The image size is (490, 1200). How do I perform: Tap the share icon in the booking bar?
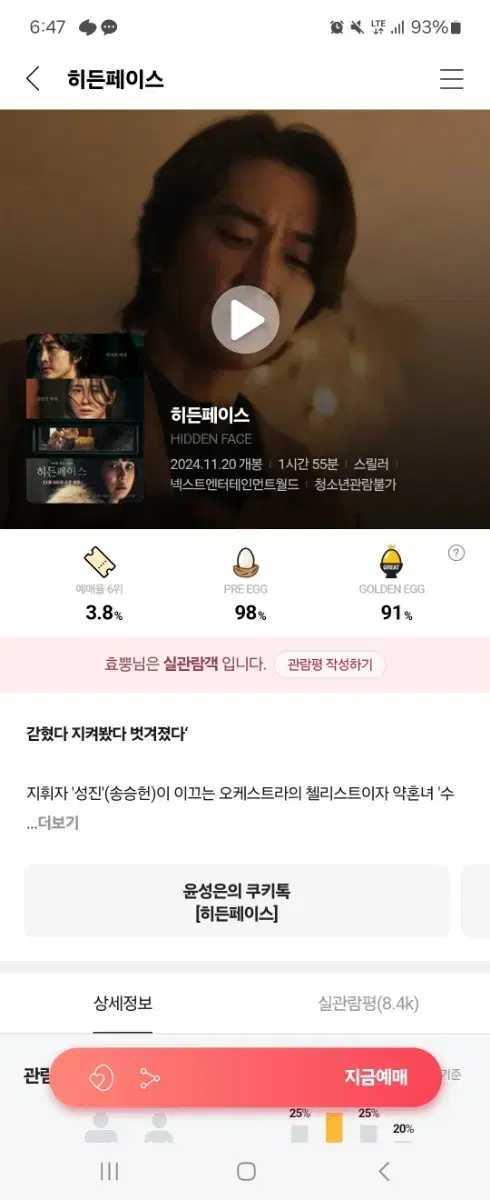coord(150,1077)
